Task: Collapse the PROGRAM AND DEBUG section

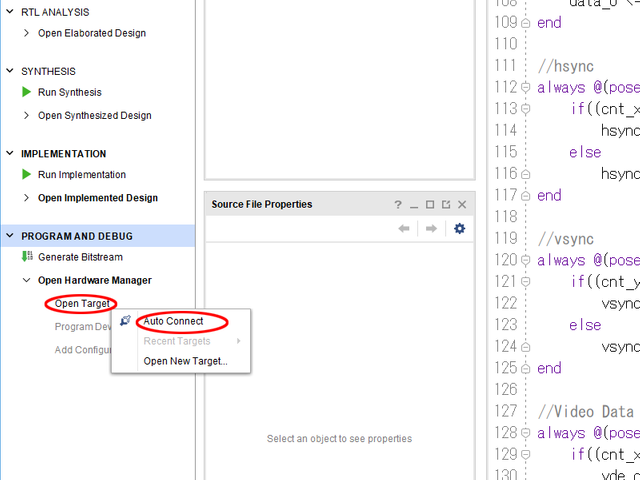Action: [11, 236]
